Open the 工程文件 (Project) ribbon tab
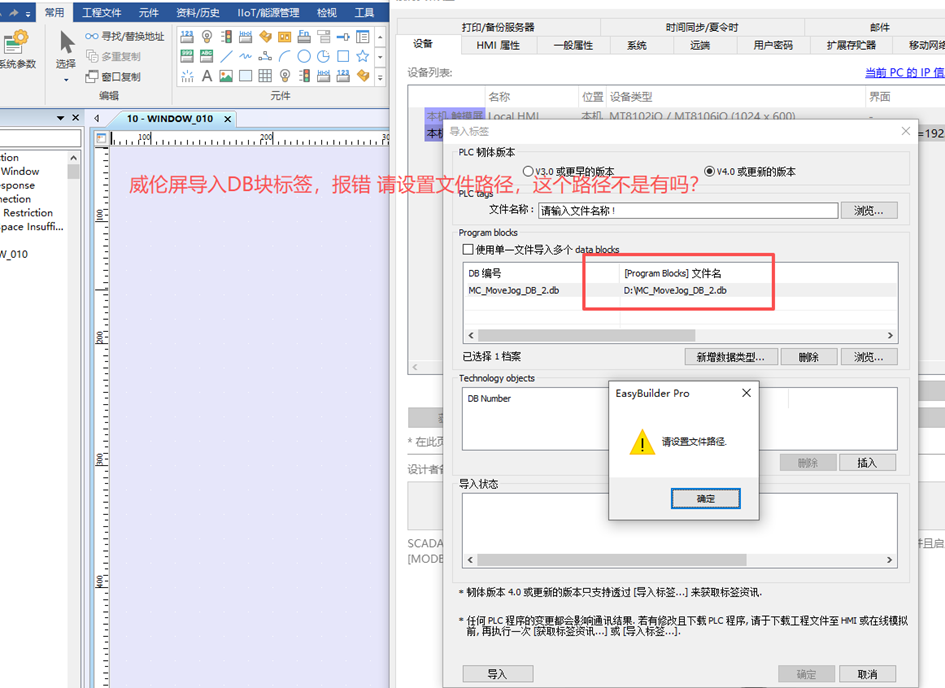This screenshot has height=688, width=945. coord(101,13)
